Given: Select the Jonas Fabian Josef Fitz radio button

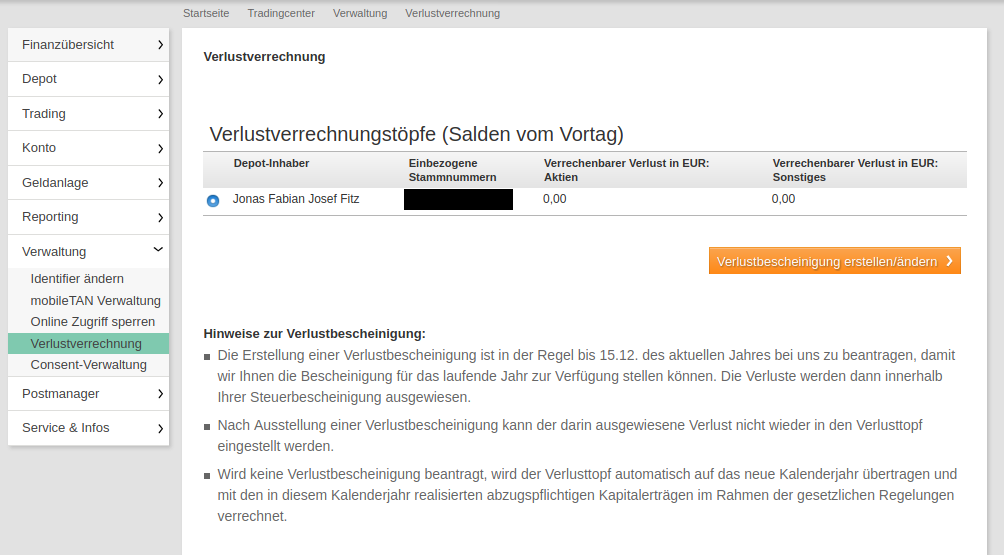Looking at the screenshot, I should [x=212, y=201].
